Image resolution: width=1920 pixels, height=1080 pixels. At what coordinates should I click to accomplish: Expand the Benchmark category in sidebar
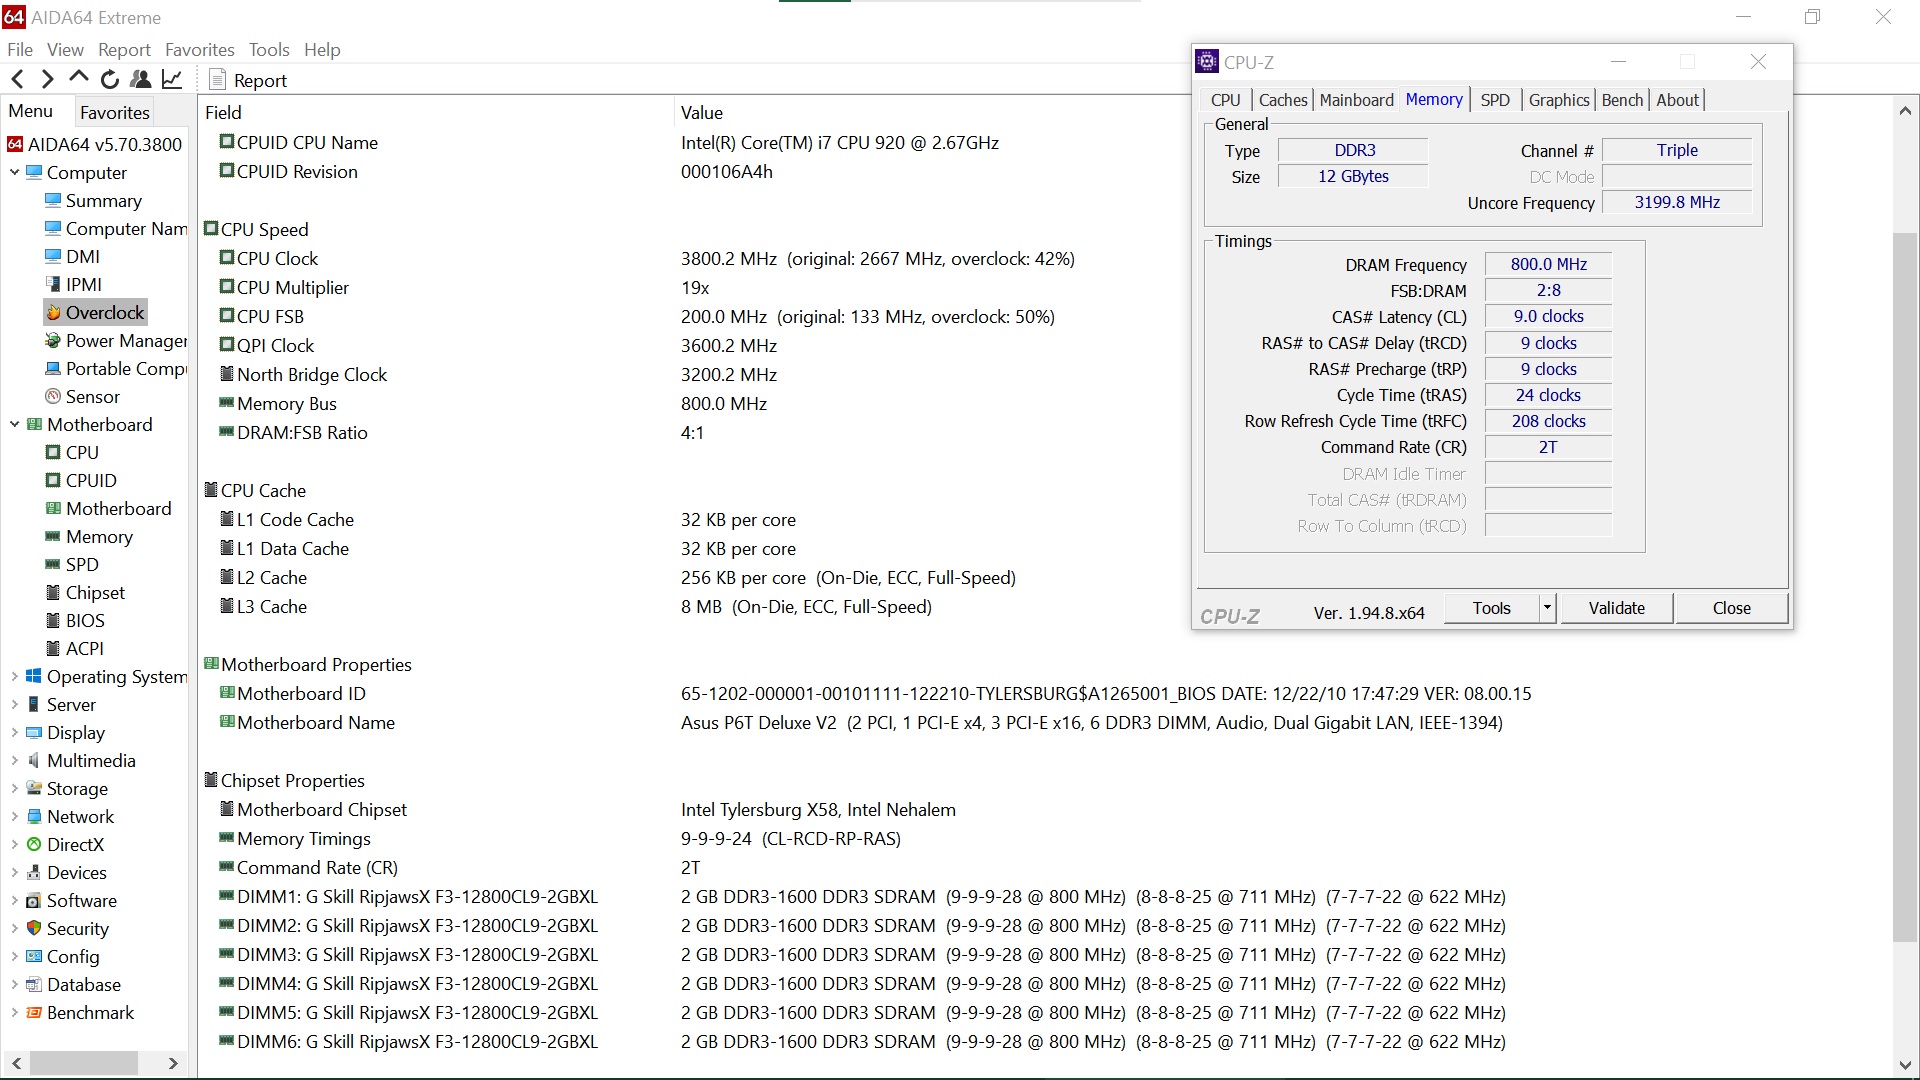(13, 1011)
